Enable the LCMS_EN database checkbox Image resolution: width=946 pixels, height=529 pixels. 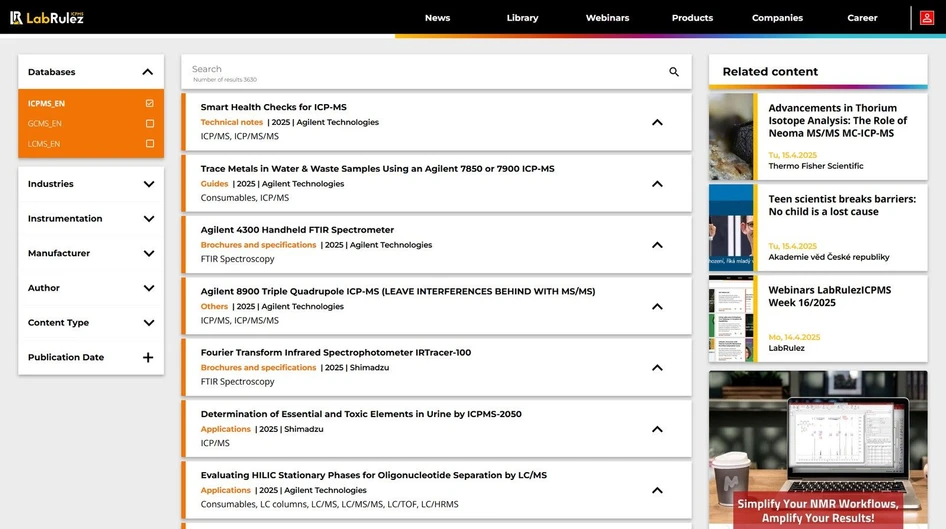(x=150, y=144)
